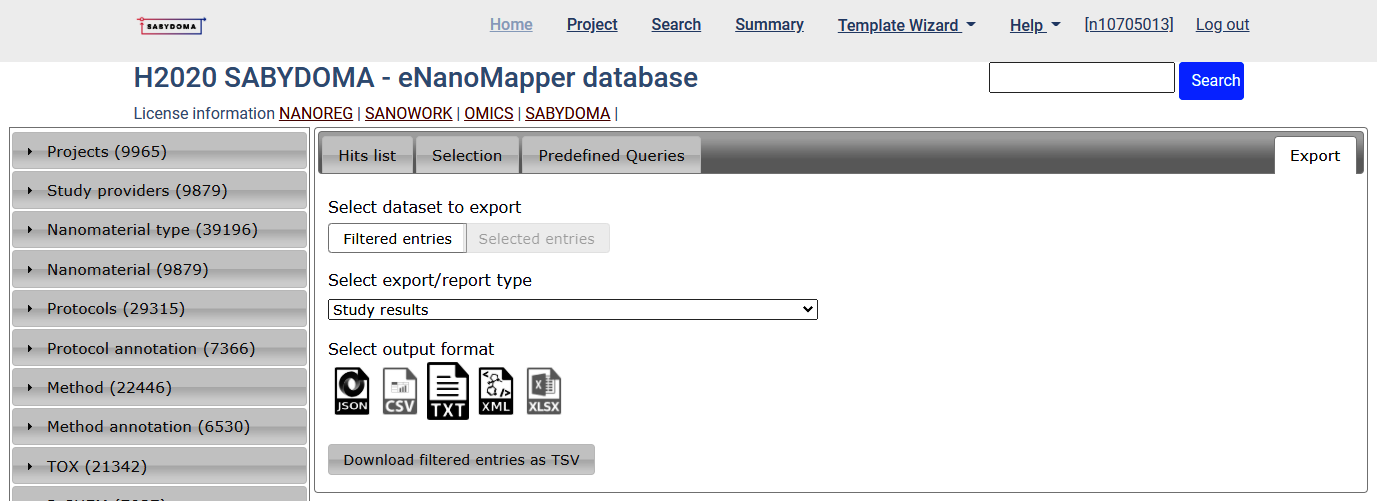
Task: Toggle Filtered entries dataset option
Action: pos(397,239)
